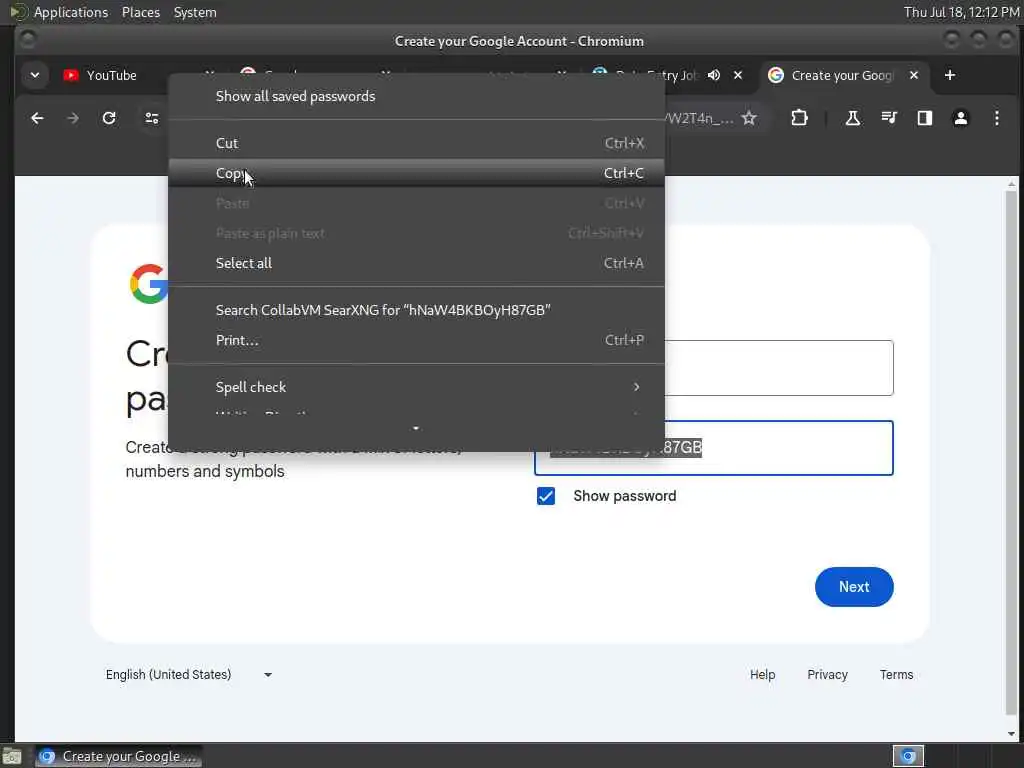Open Chromium three-dot menu
Screen dimensions: 1024x768
click(x=997, y=118)
